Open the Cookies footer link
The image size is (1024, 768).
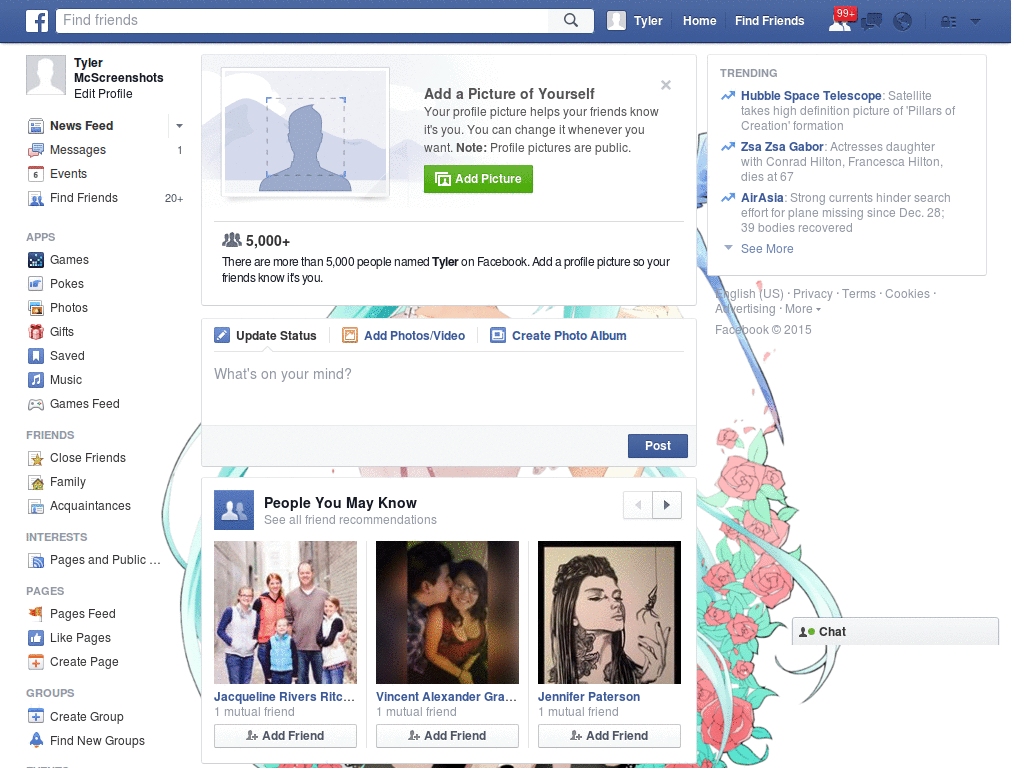point(907,294)
